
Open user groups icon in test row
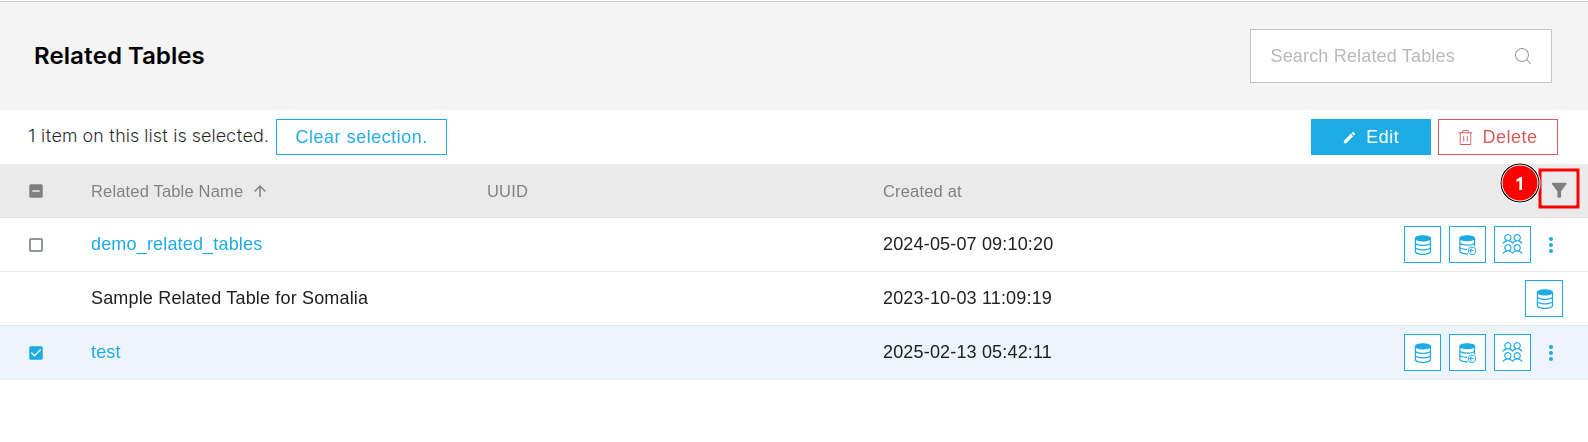click(1512, 352)
